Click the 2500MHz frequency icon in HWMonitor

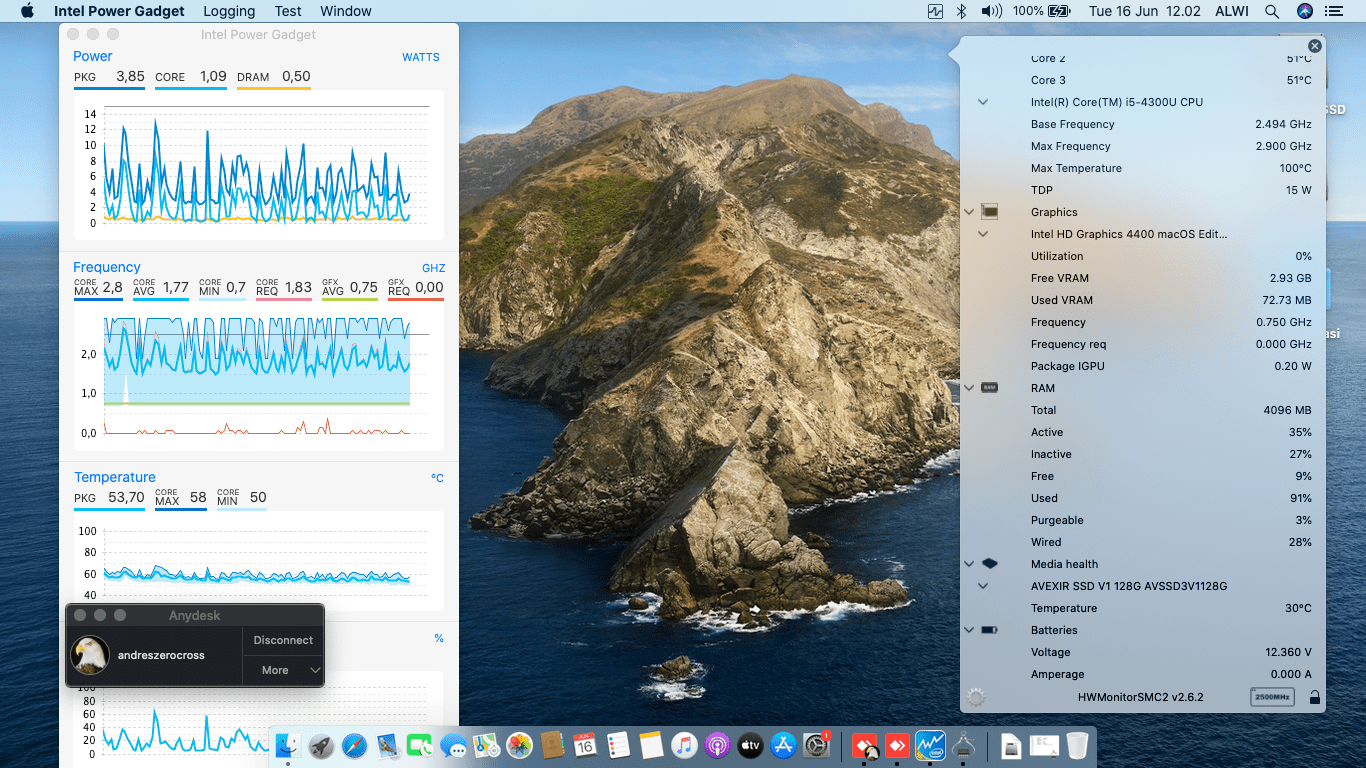click(1272, 697)
